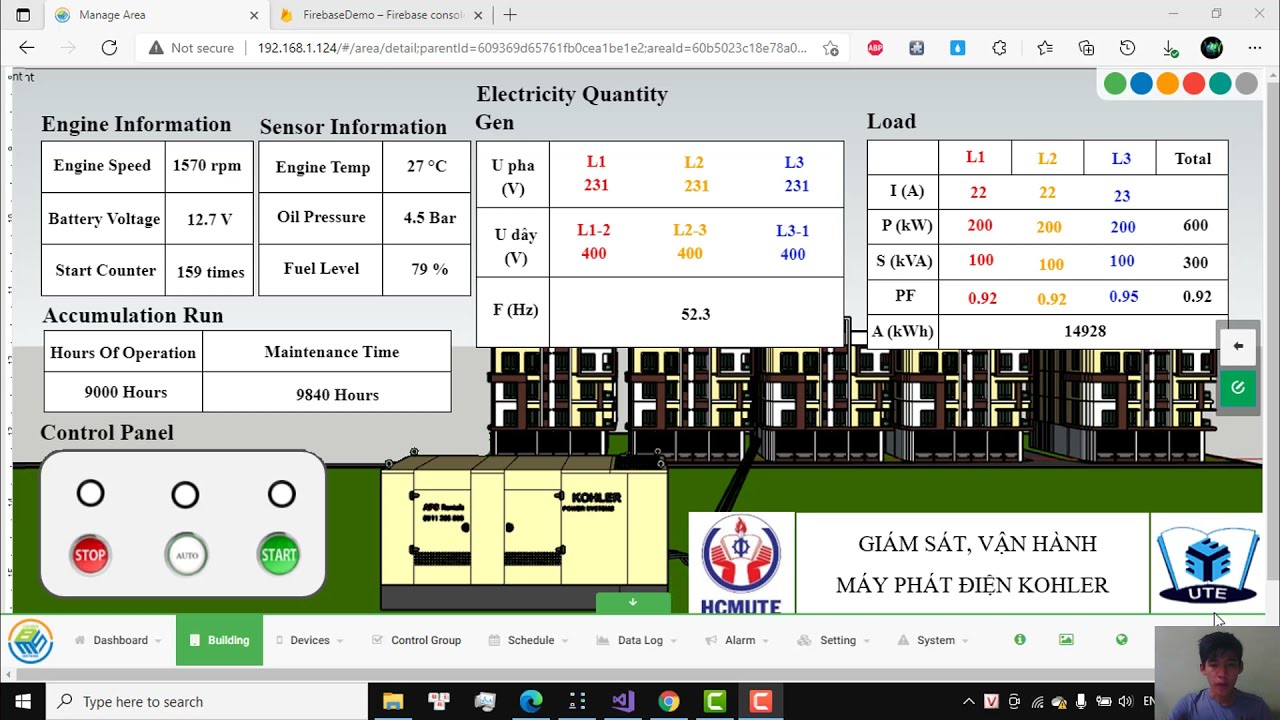This screenshot has height=720, width=1280.
Task: Click the page vertical scrollbar
Action: (1272, 340)
